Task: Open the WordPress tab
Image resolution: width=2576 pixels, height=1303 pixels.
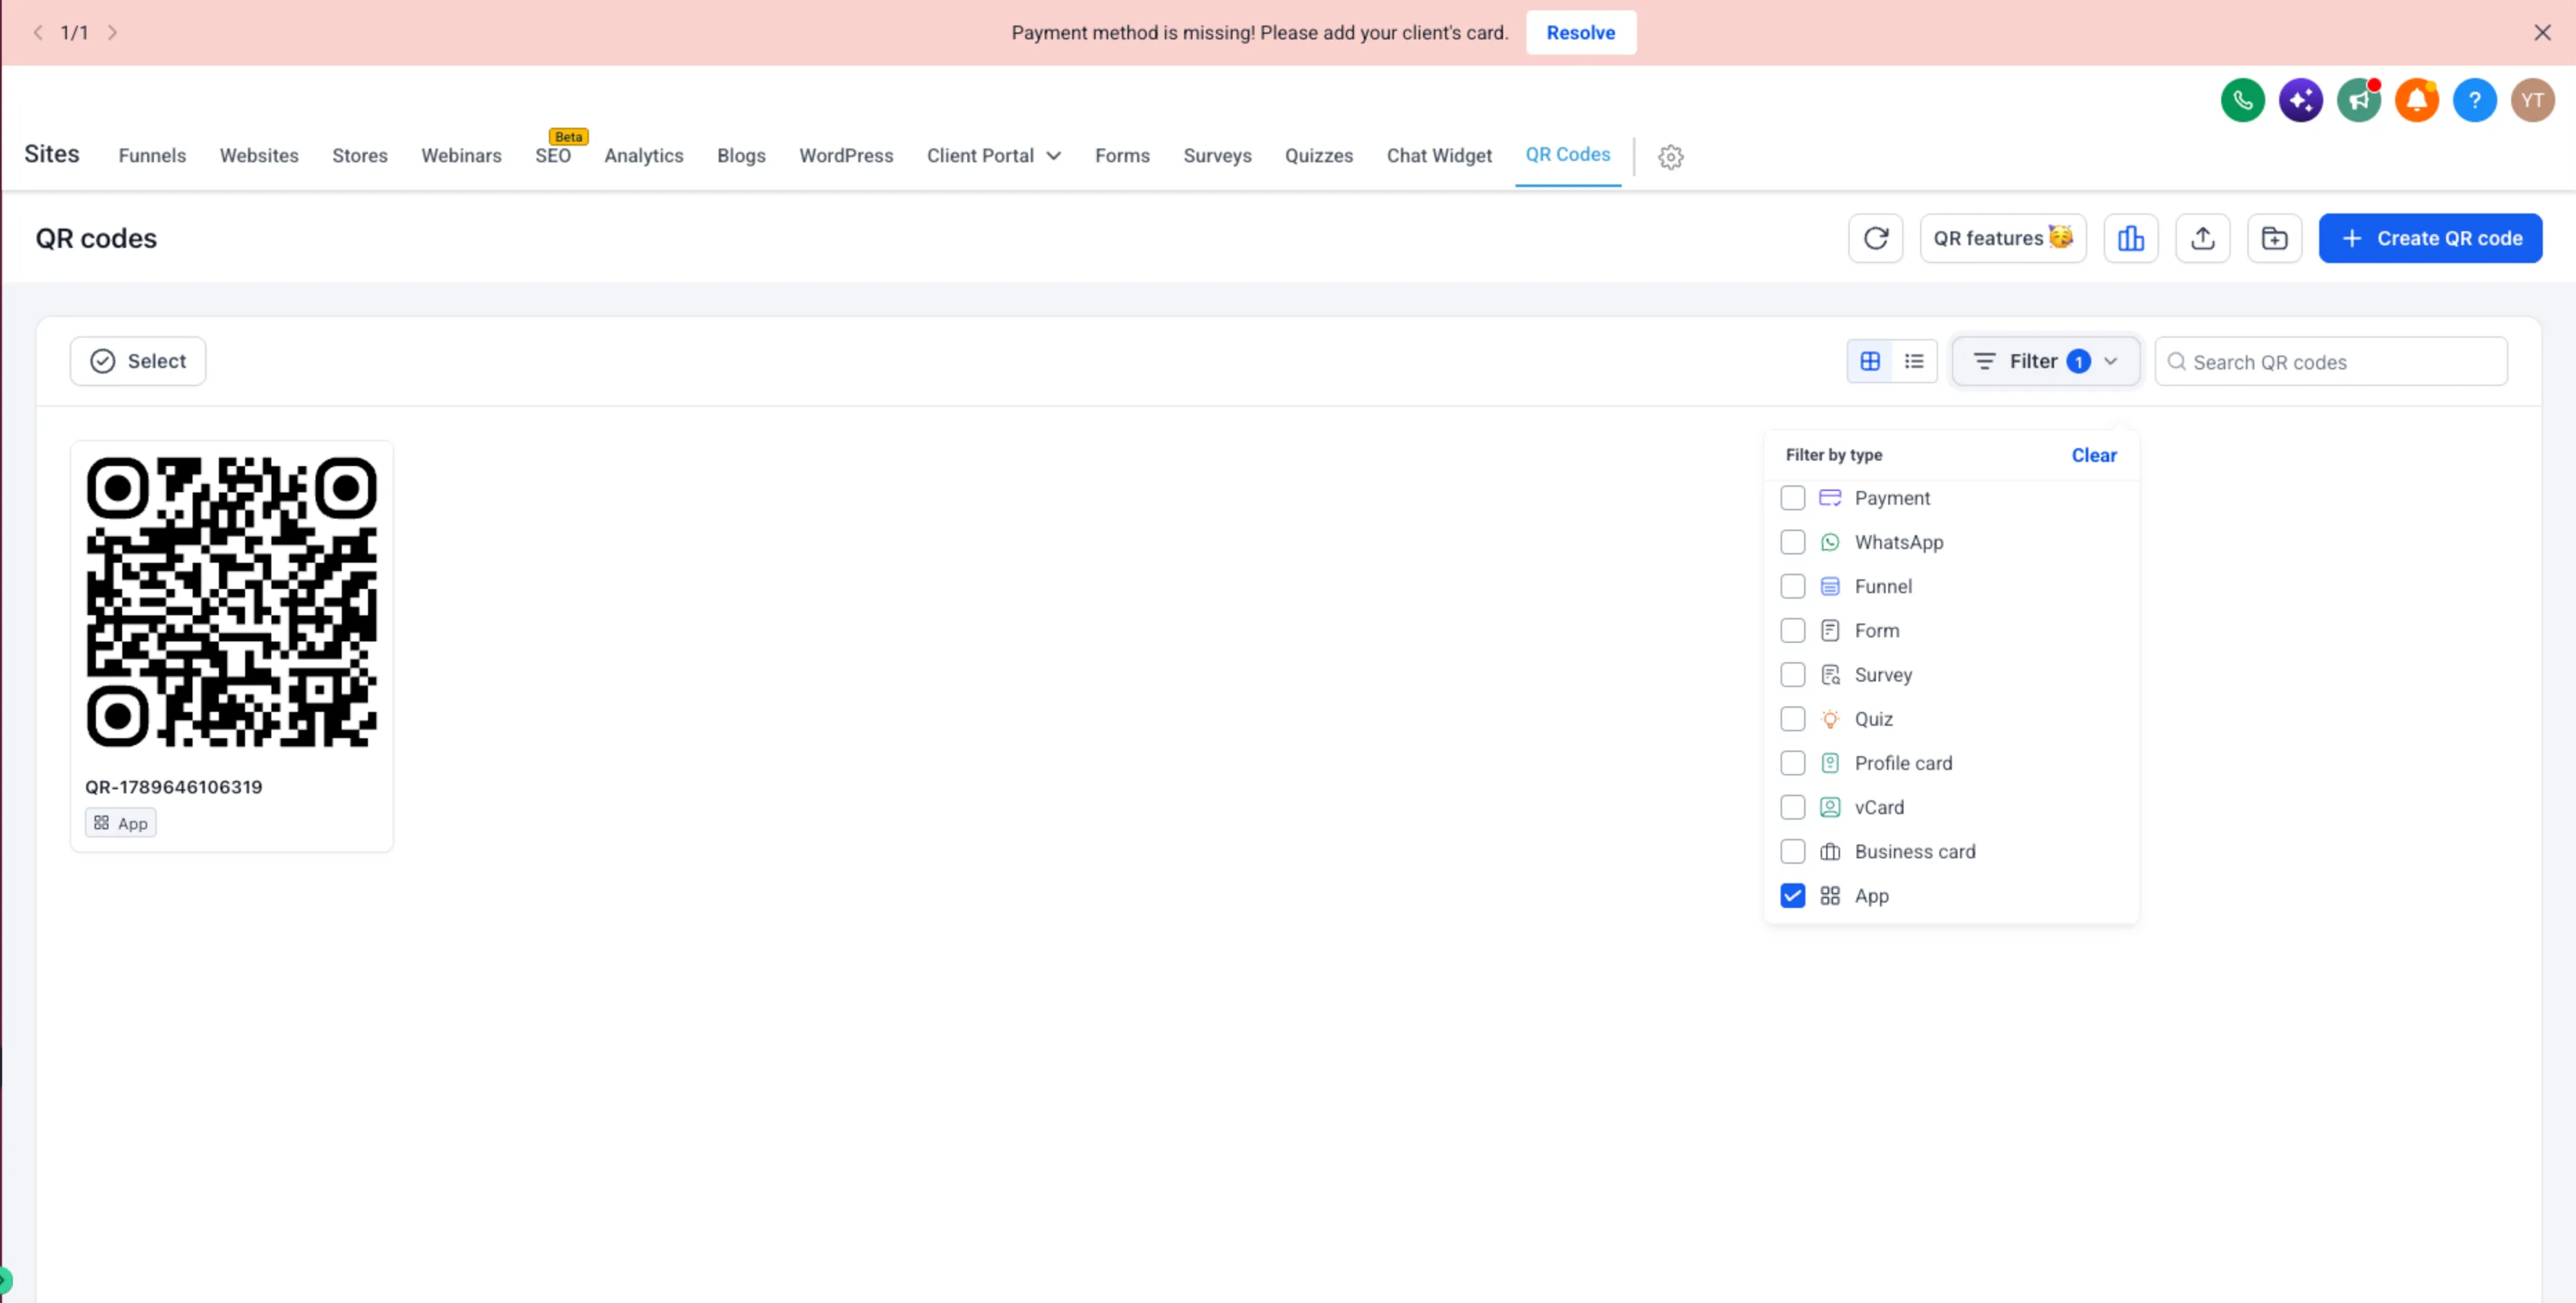Action: coord(846,156)
